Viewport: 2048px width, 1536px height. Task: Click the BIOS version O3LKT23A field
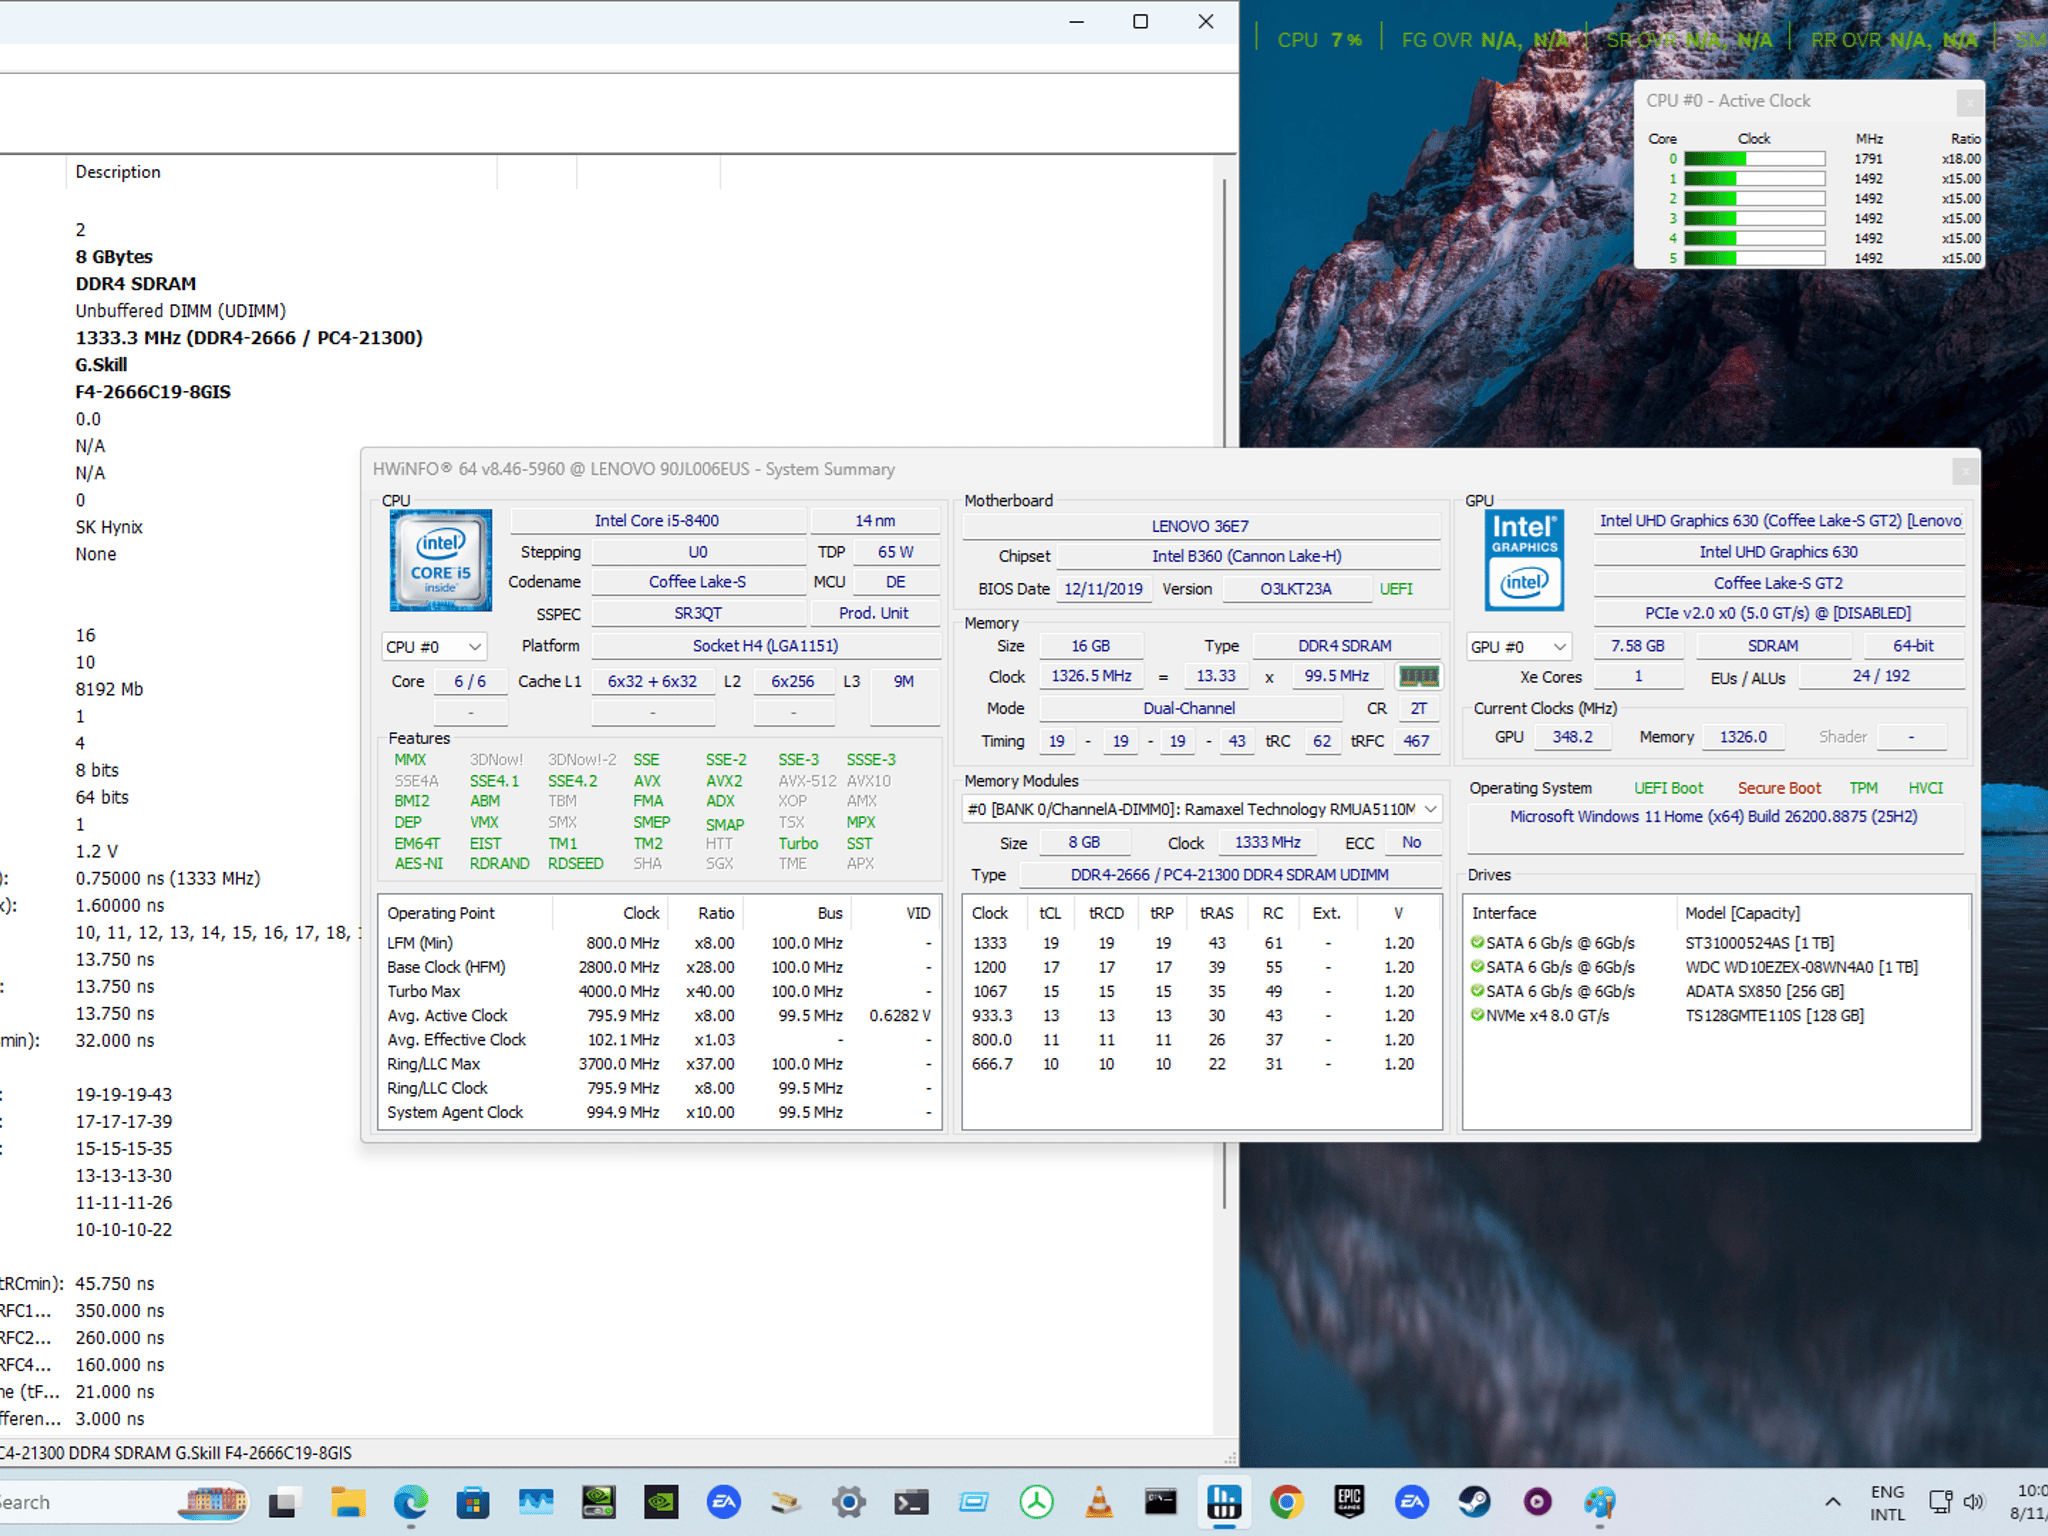(1296, 589)
